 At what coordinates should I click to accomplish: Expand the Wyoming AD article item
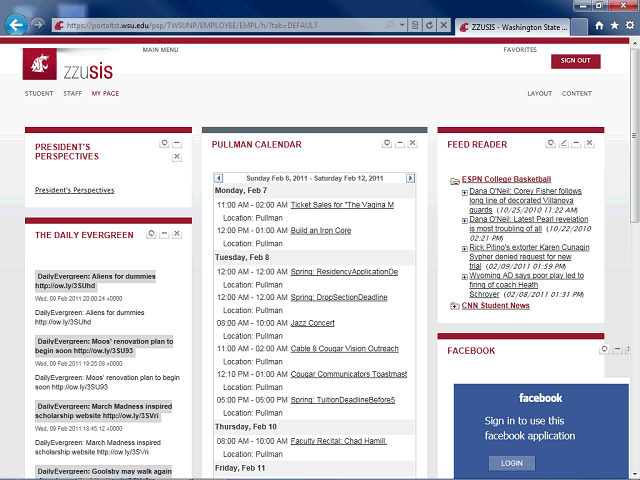point(464,277)
